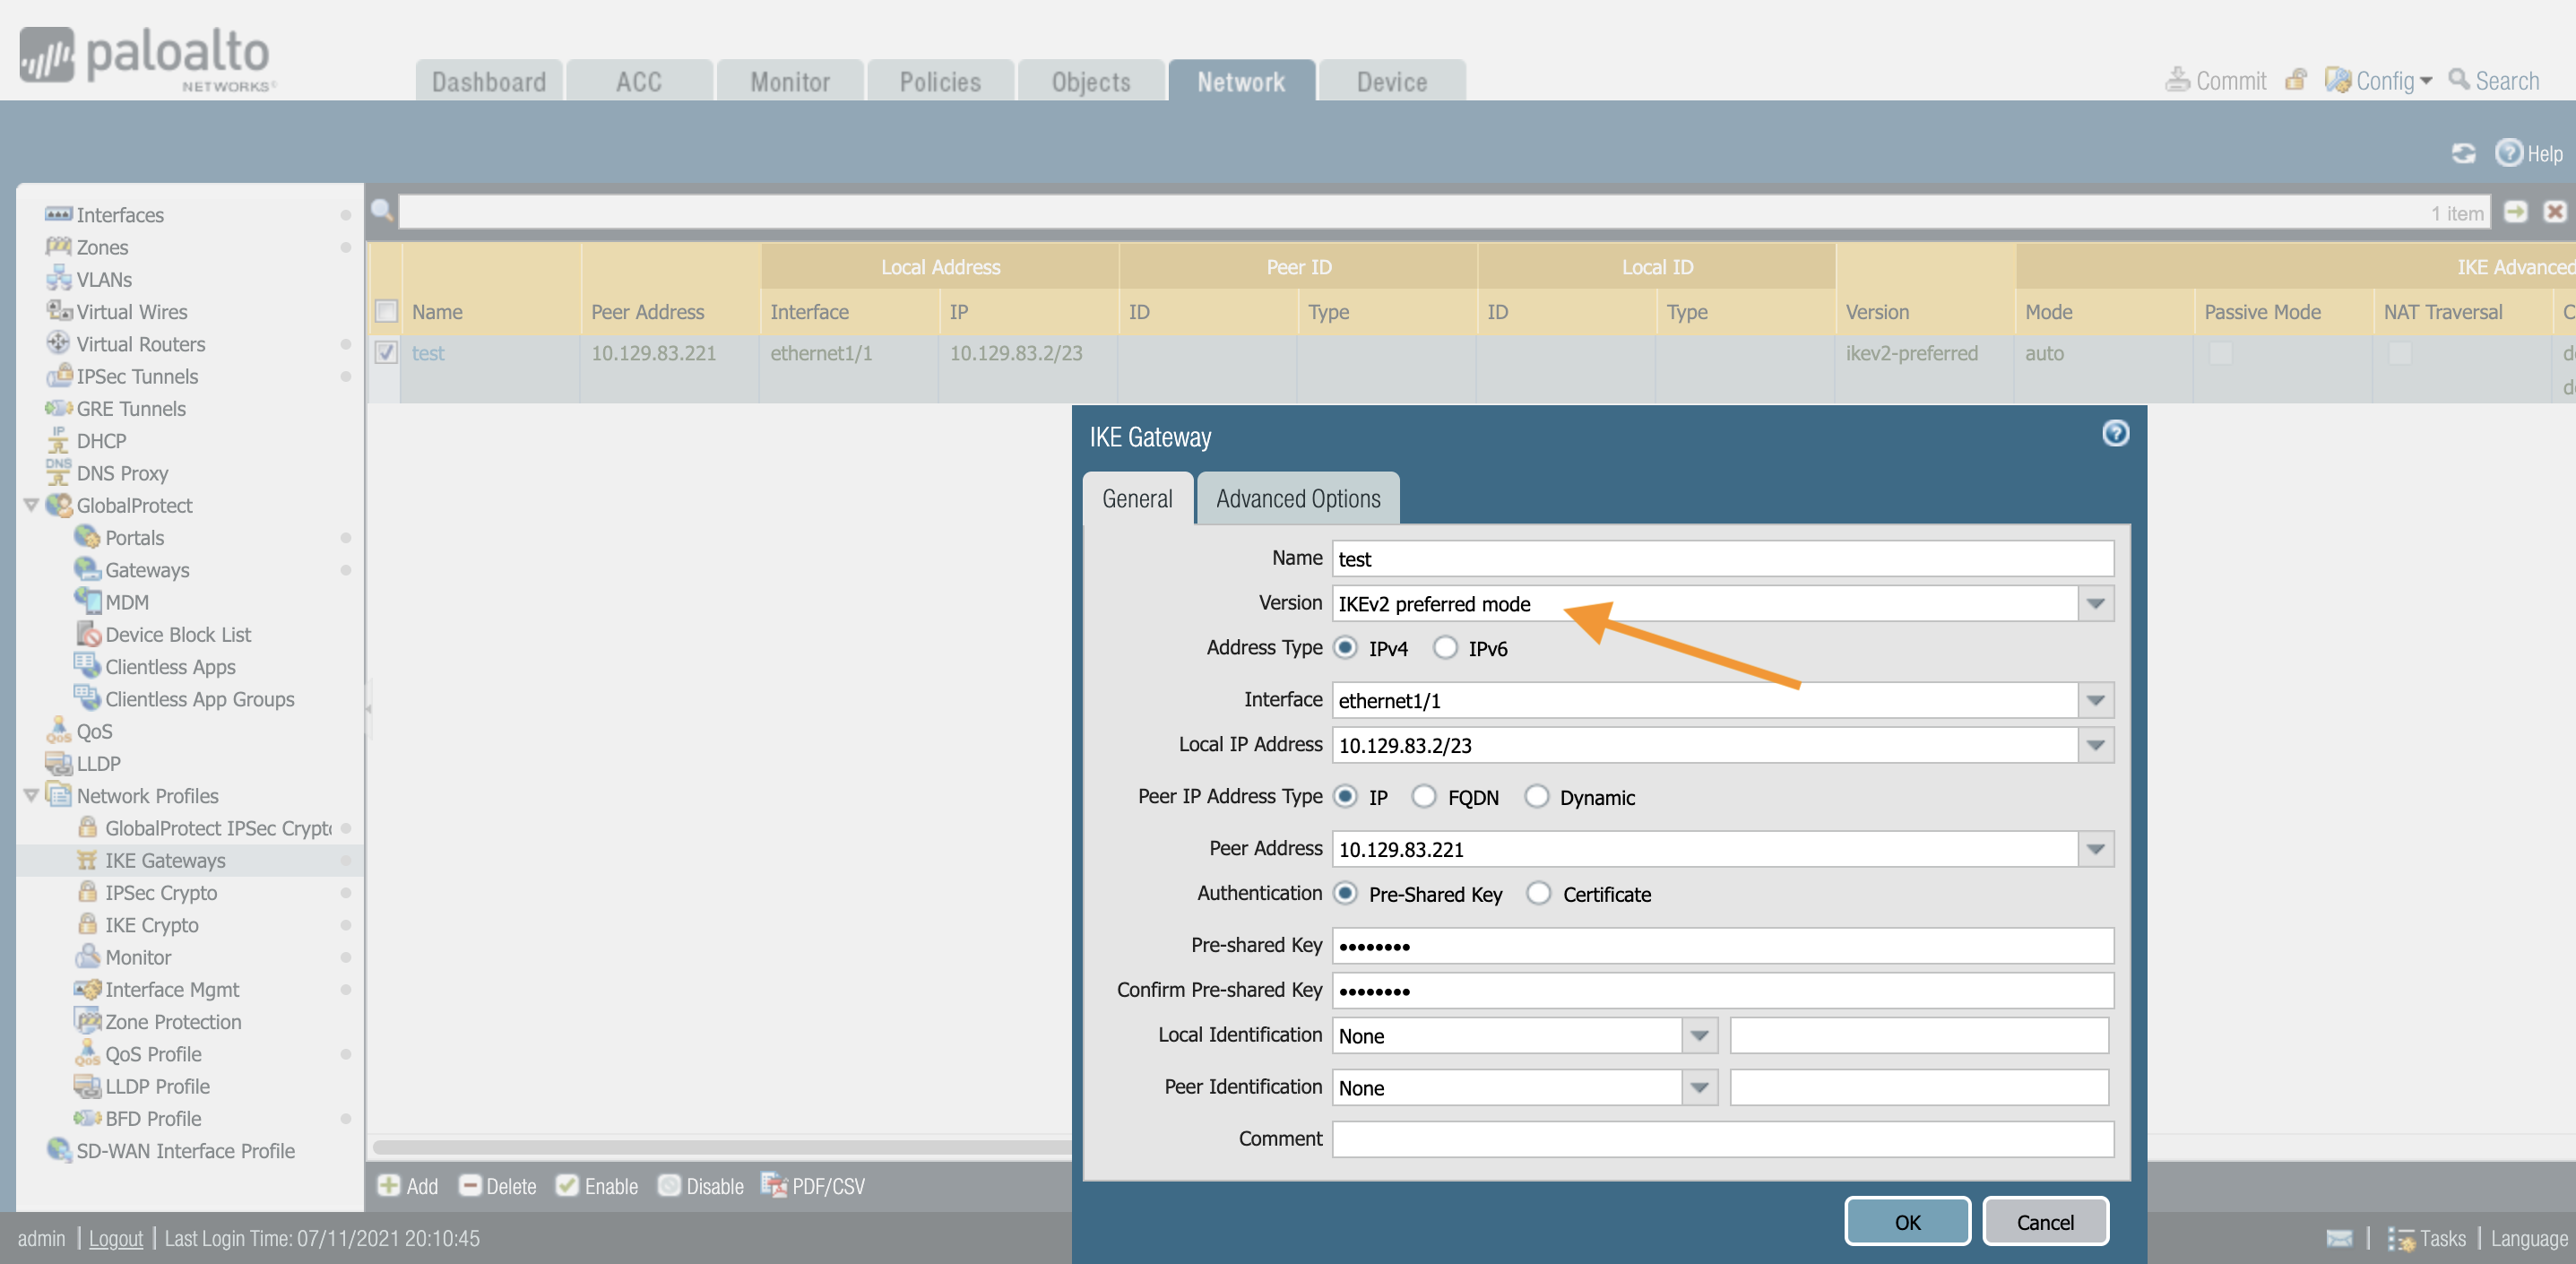Expand the Local Identification dropdown

(x=1699, y=1035)
